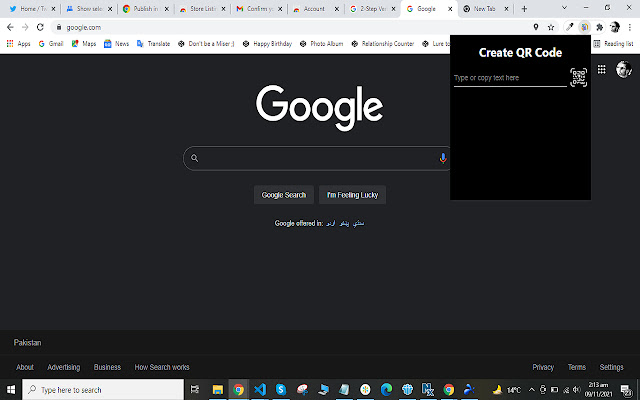Click the Business footer link
The height and width of the screenshot is (400, 640).
coord(107,367)
